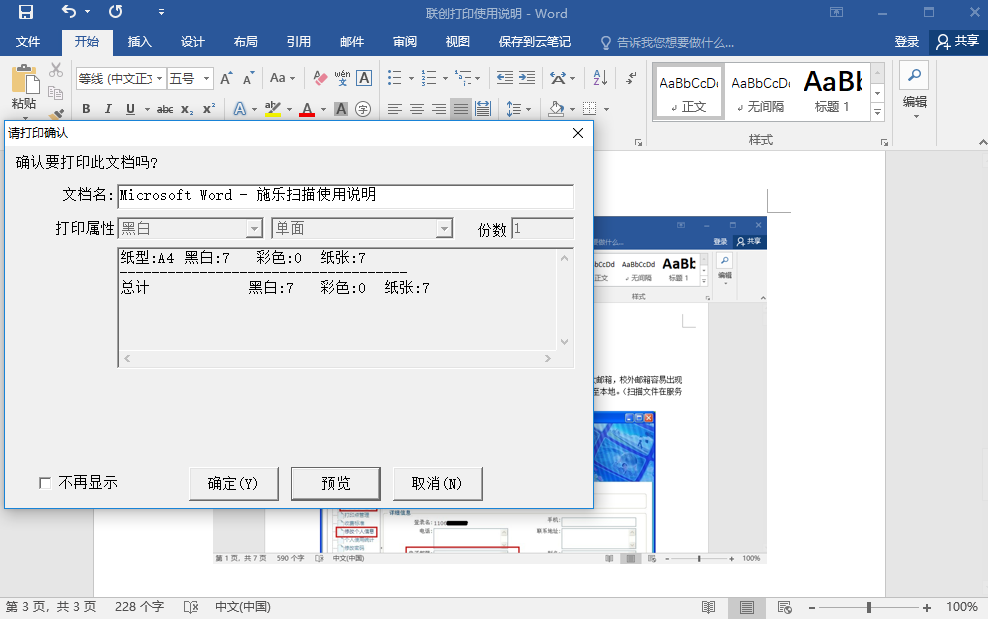Image resolution: width=988 pixels, height=619 pixels.
Task: Click the Save icon in the title bar
Action: point(26,13)
